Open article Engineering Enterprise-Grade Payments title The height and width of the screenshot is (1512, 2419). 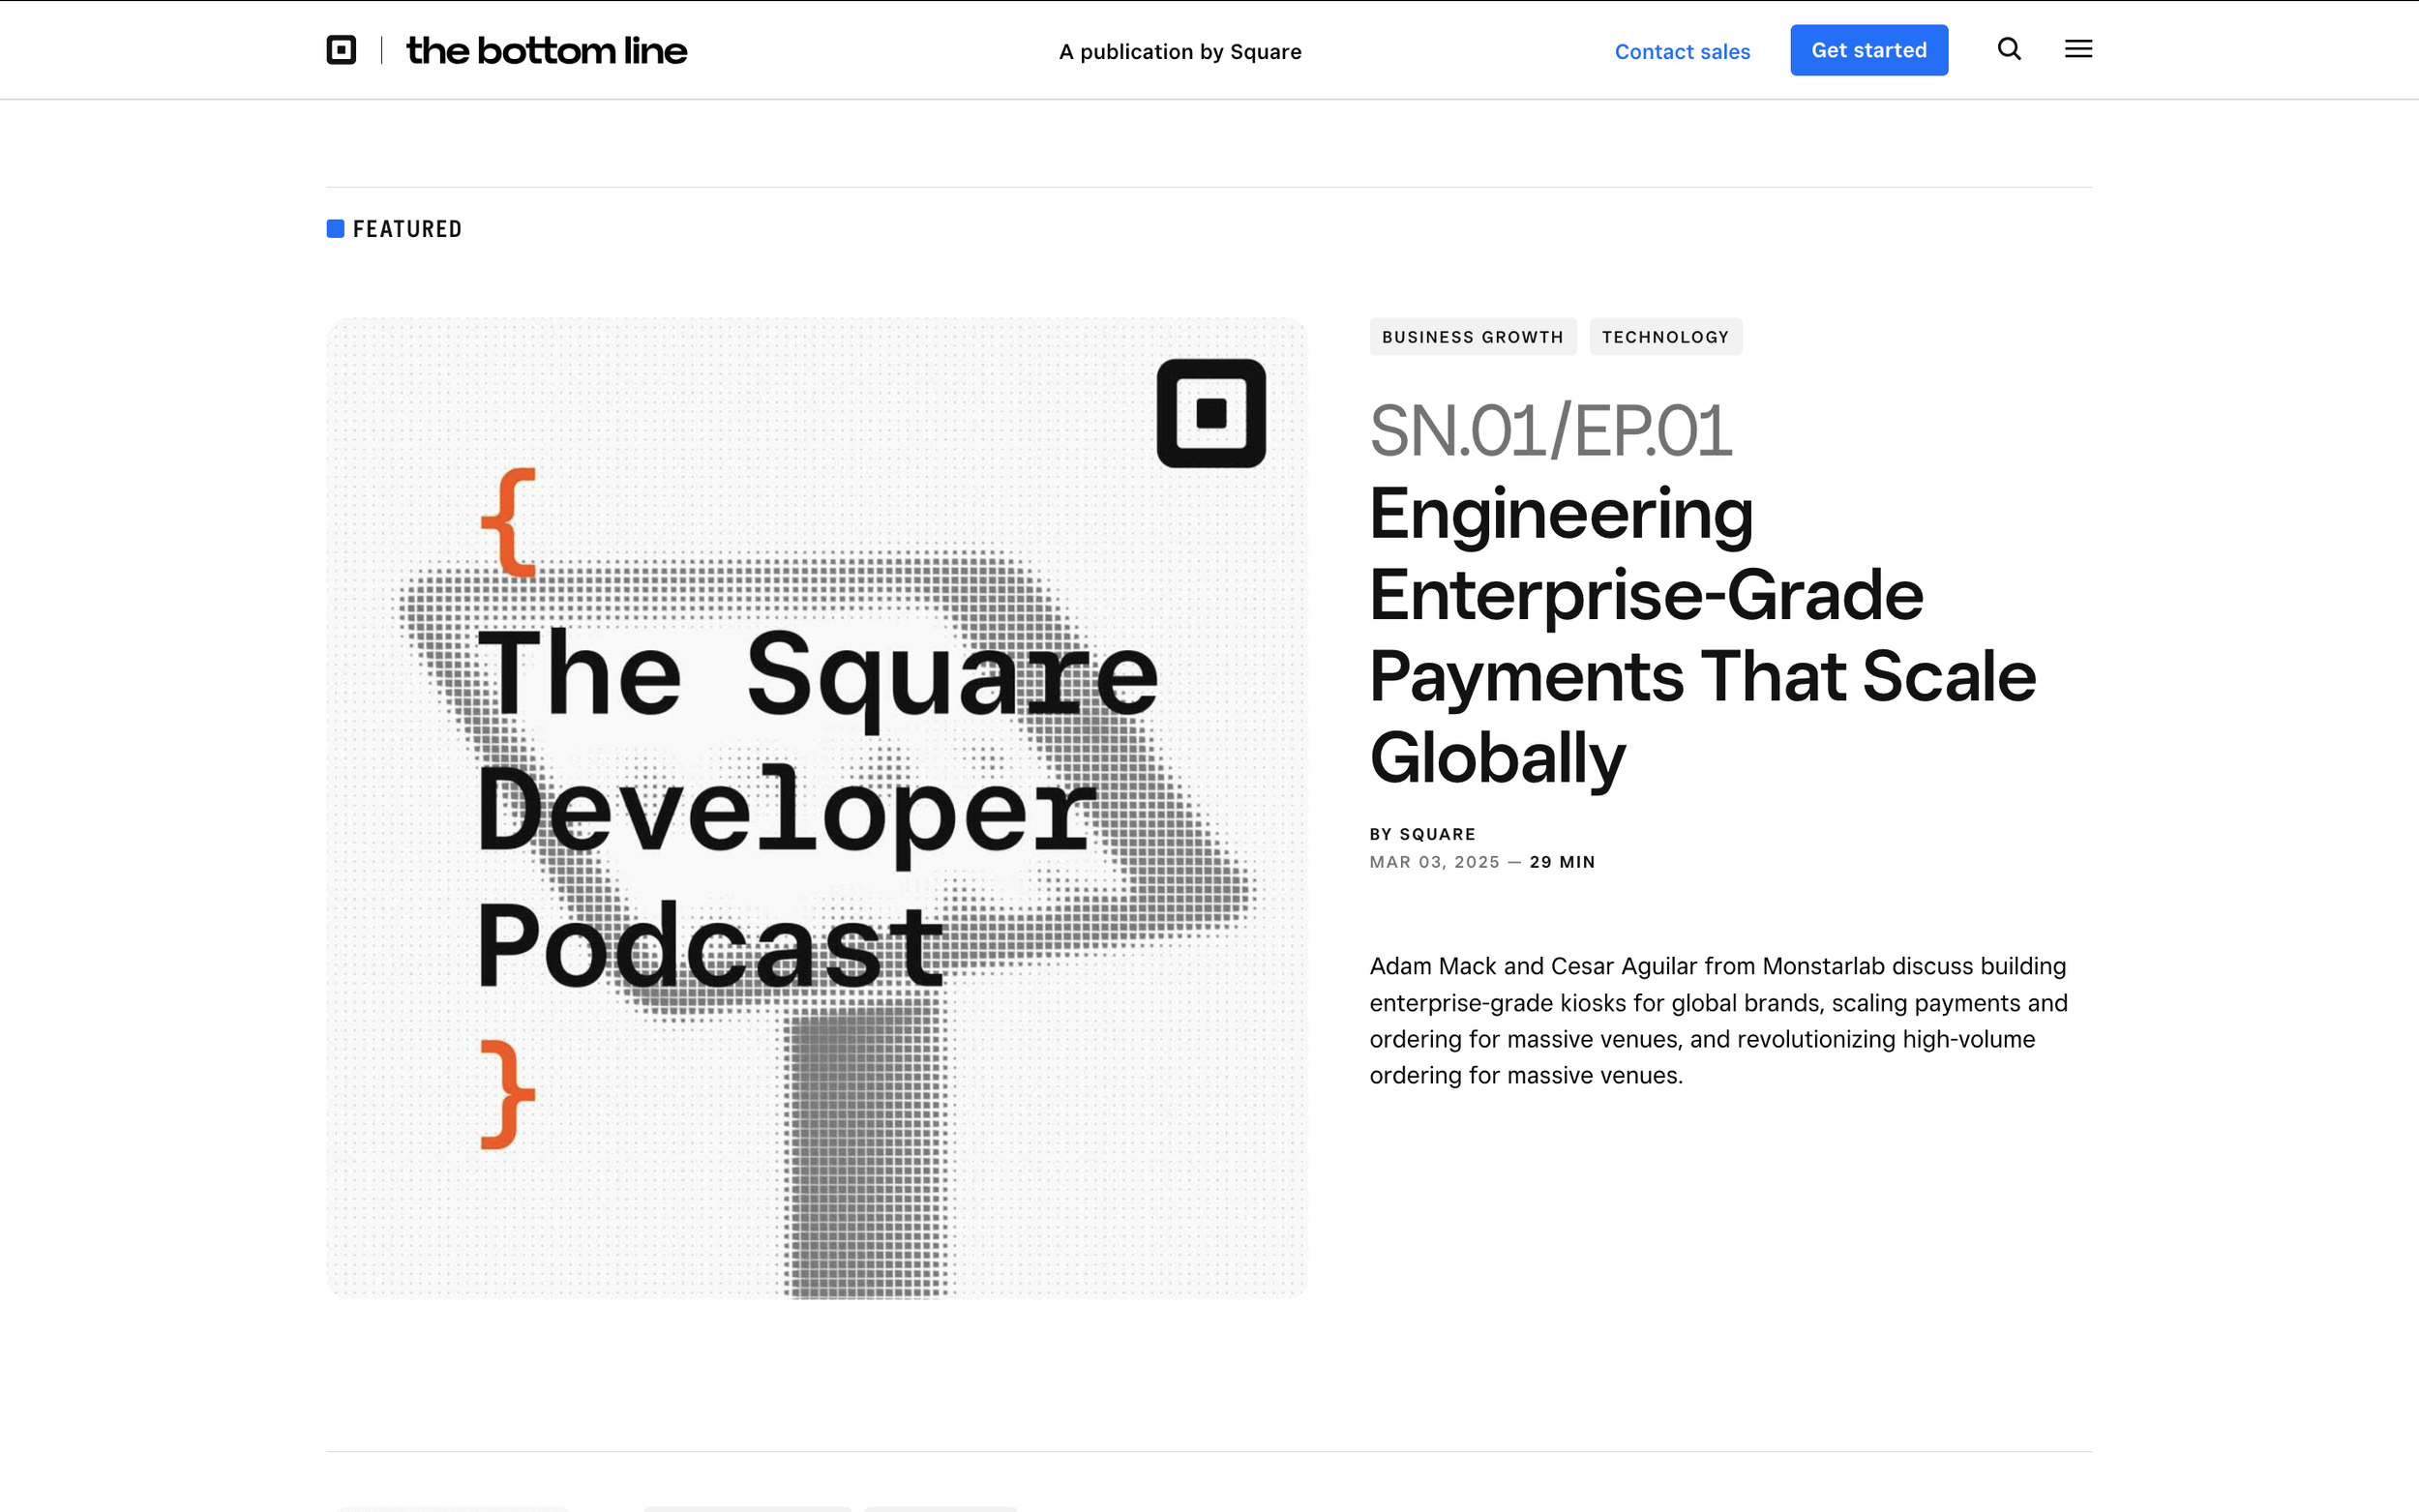tap(1700, 635)
